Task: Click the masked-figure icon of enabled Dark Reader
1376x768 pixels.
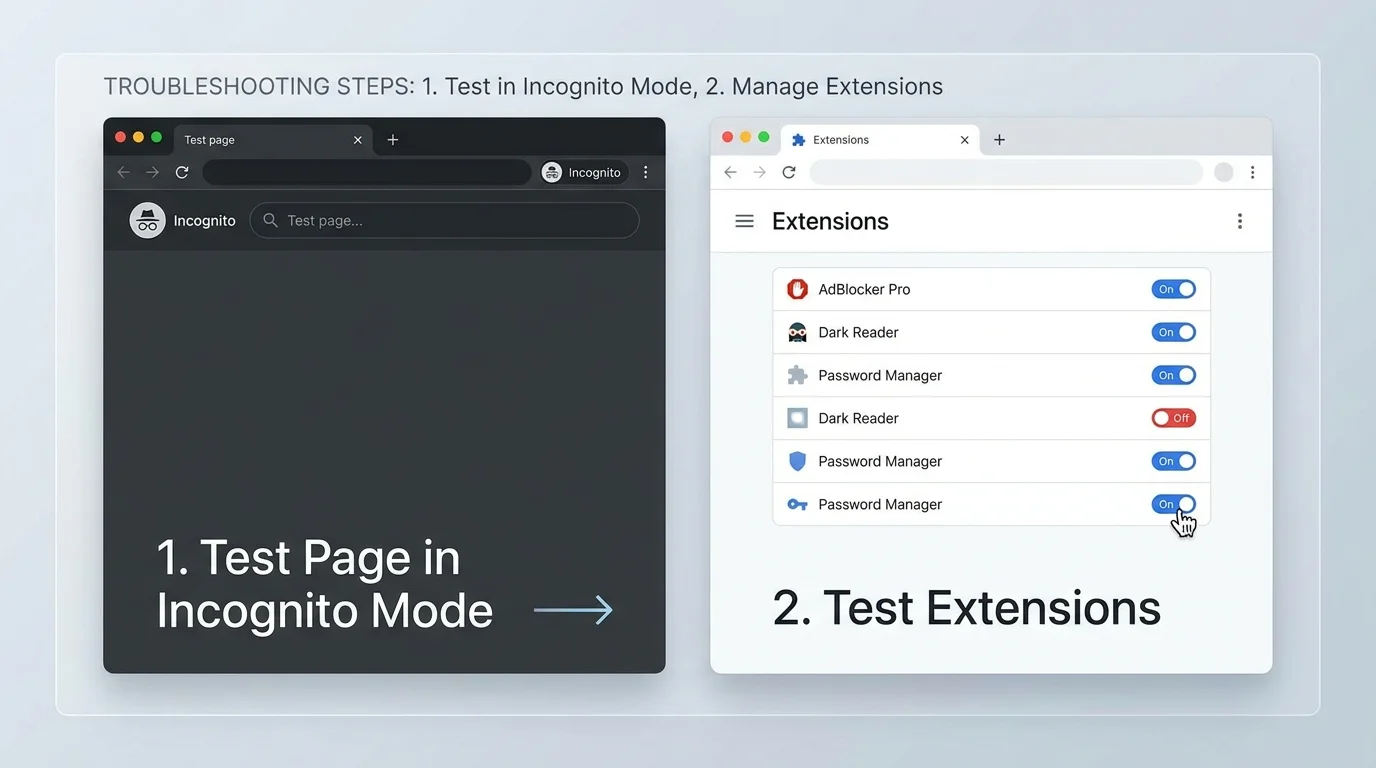Action: pos(797,332)
